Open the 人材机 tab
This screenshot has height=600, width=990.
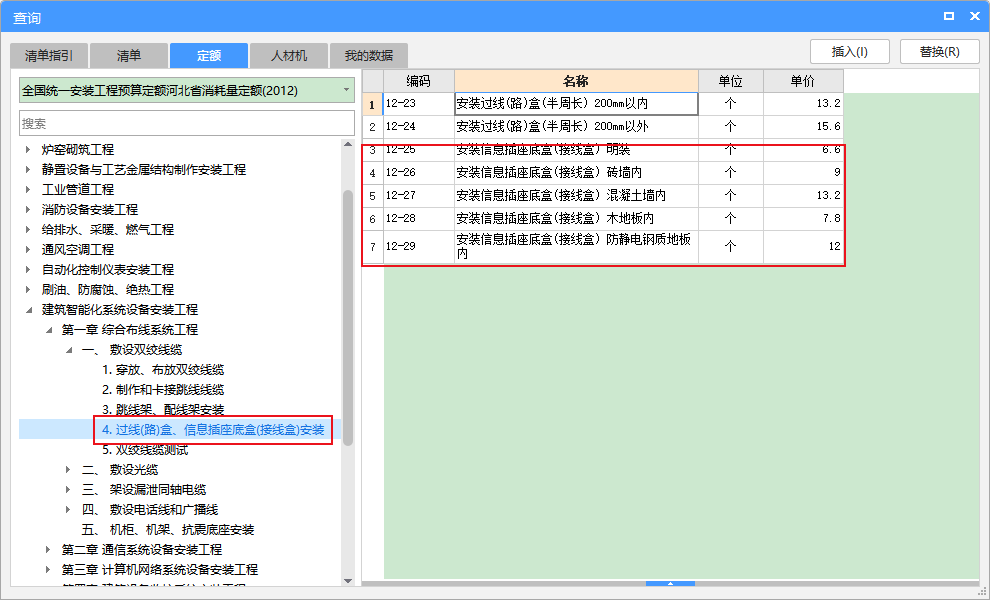pyautogui.click(x=289, y=56)
